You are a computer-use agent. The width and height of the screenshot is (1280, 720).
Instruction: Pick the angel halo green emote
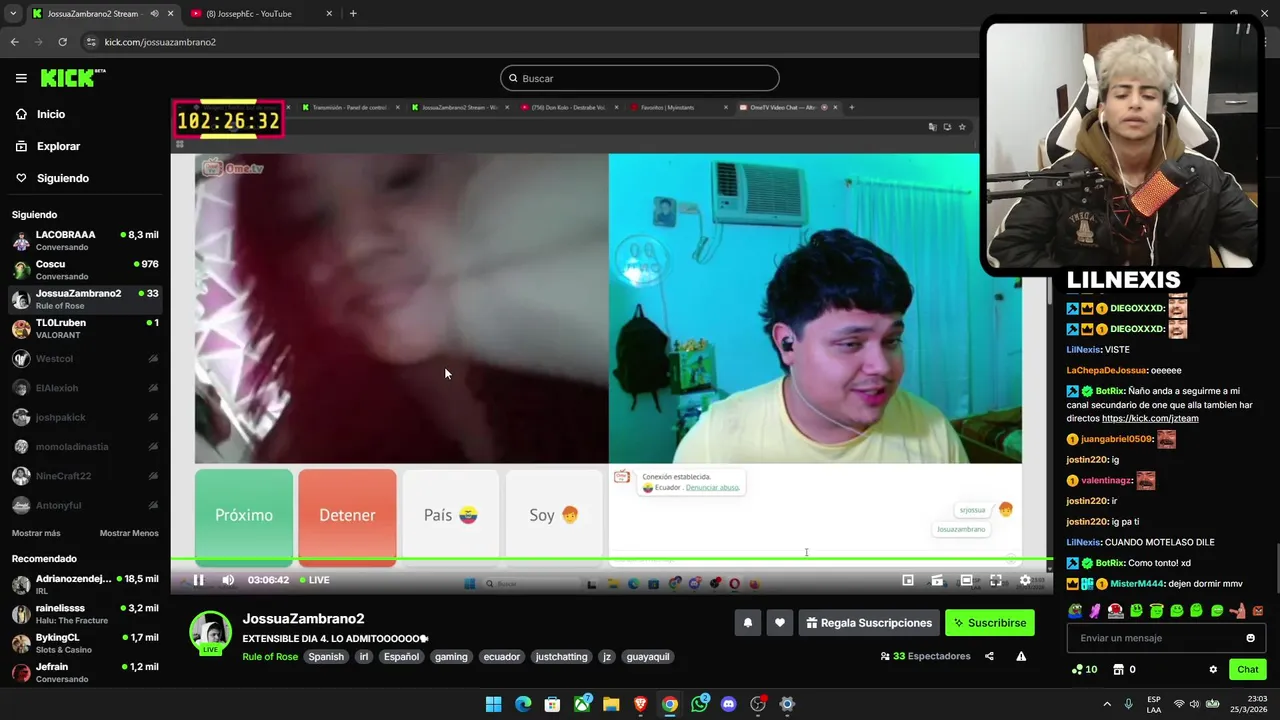click(x=1156, y=611)
